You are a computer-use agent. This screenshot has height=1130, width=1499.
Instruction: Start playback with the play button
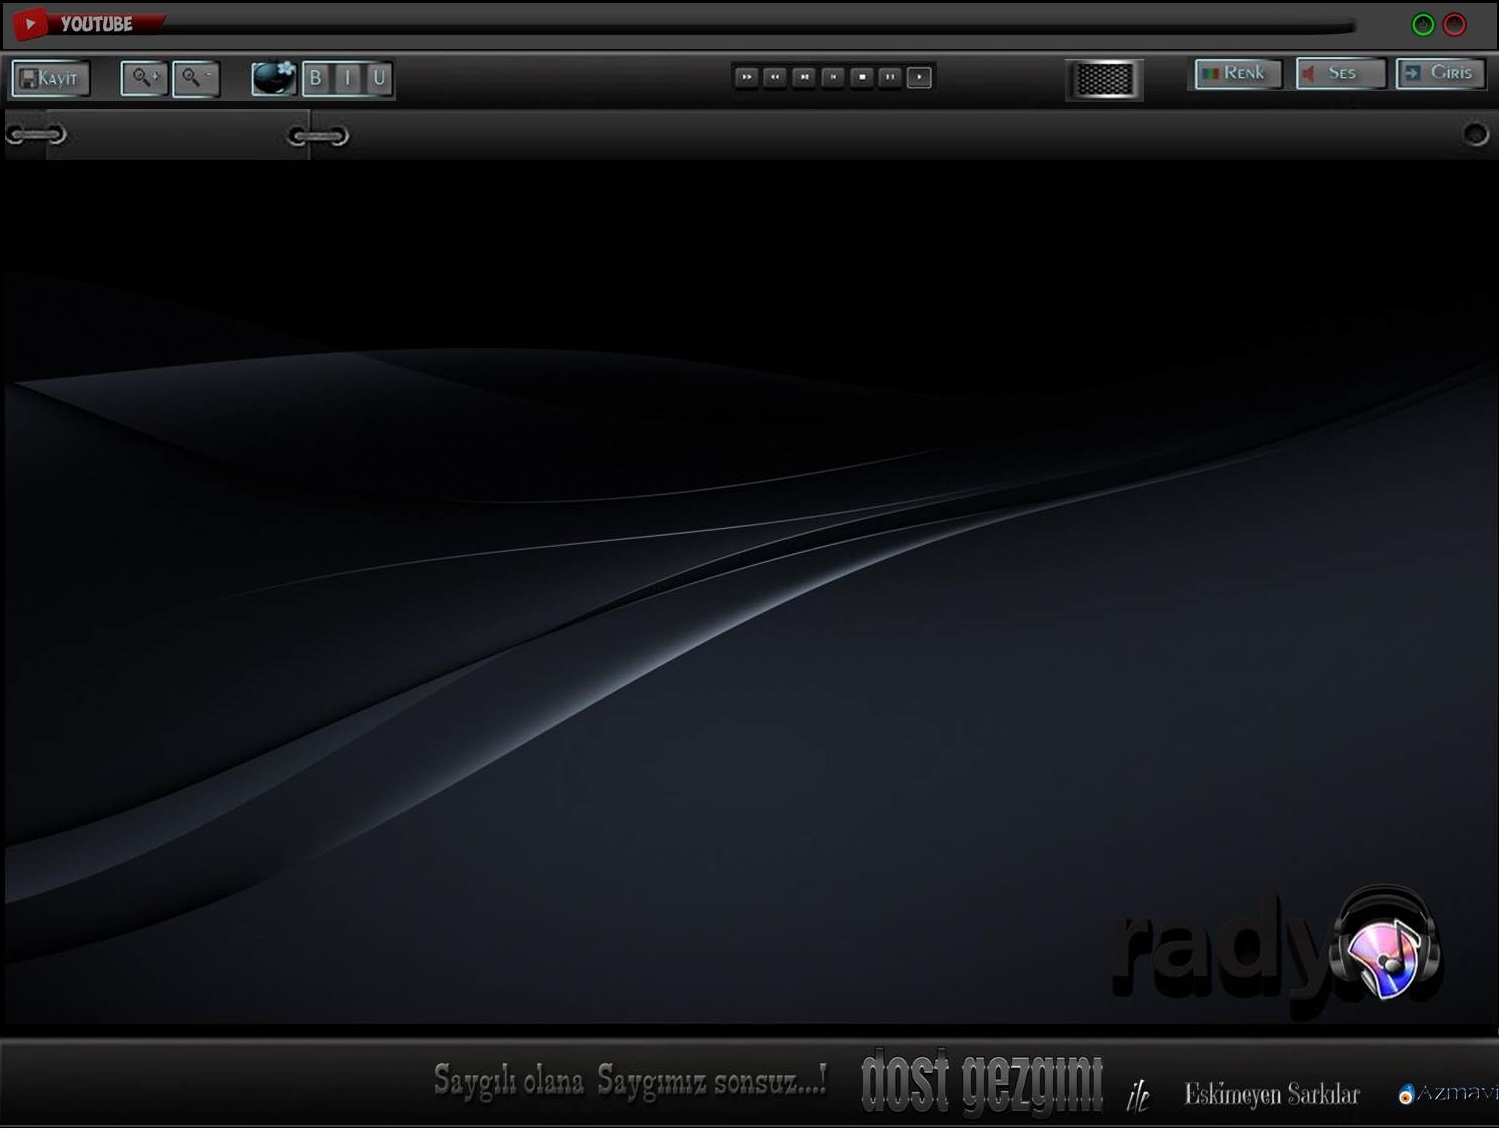tap(919, 77)
